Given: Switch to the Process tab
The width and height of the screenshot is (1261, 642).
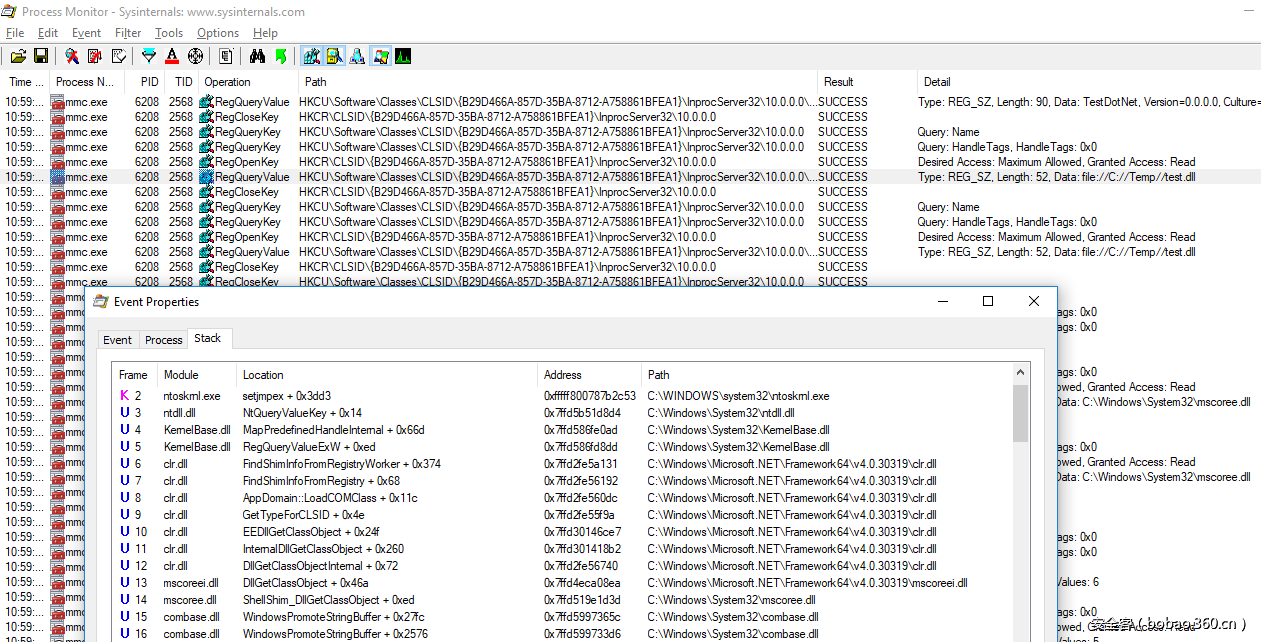Looking at the screenshot, I should [x=164, y=340].
